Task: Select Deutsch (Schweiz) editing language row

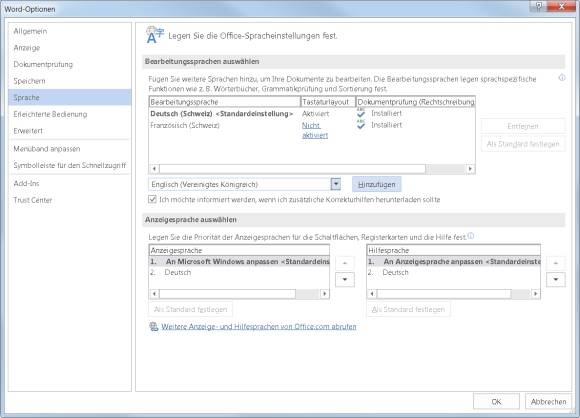Action: [312, 114]
